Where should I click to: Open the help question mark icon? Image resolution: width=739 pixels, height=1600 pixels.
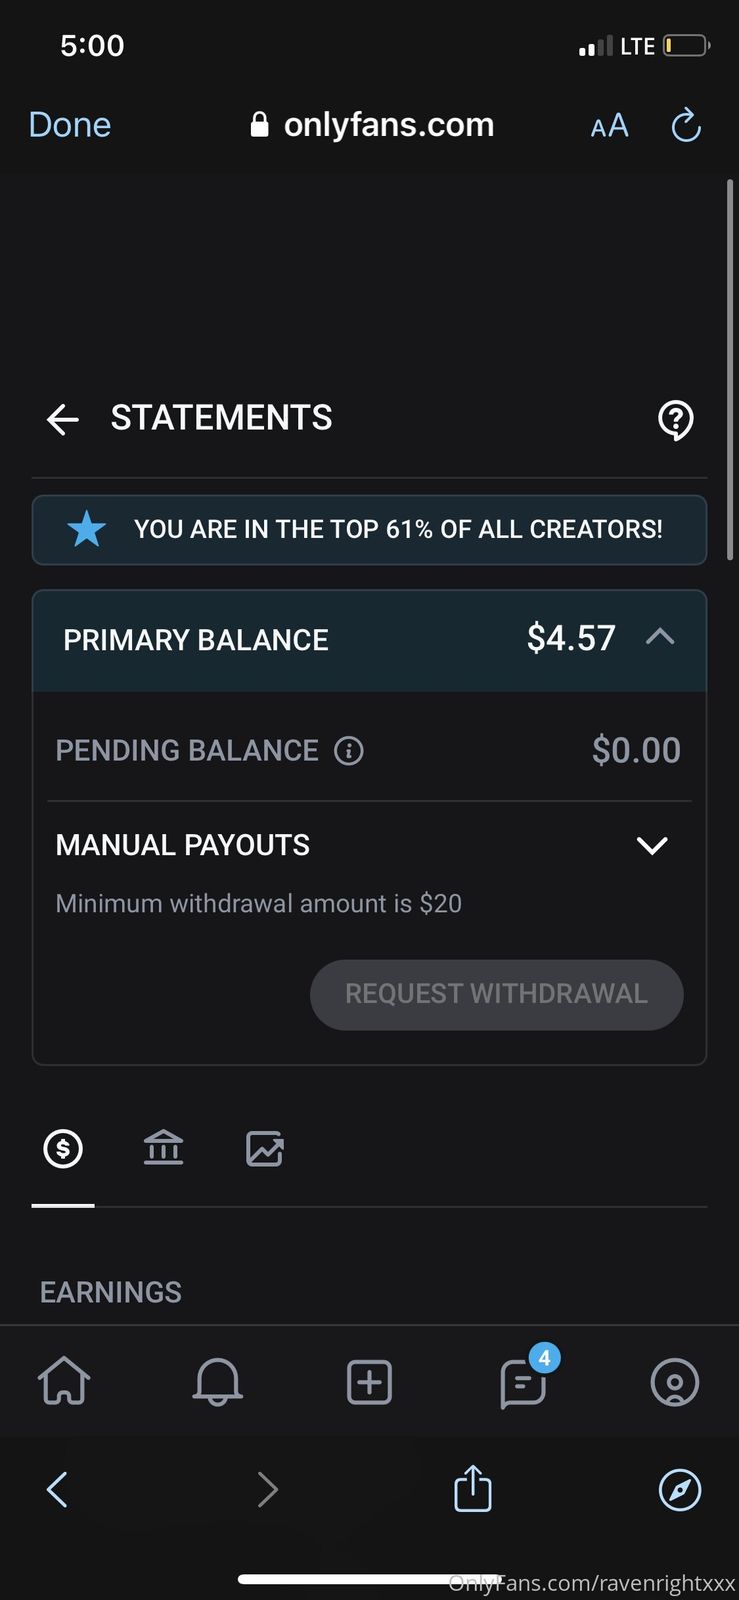coord(676,420)
